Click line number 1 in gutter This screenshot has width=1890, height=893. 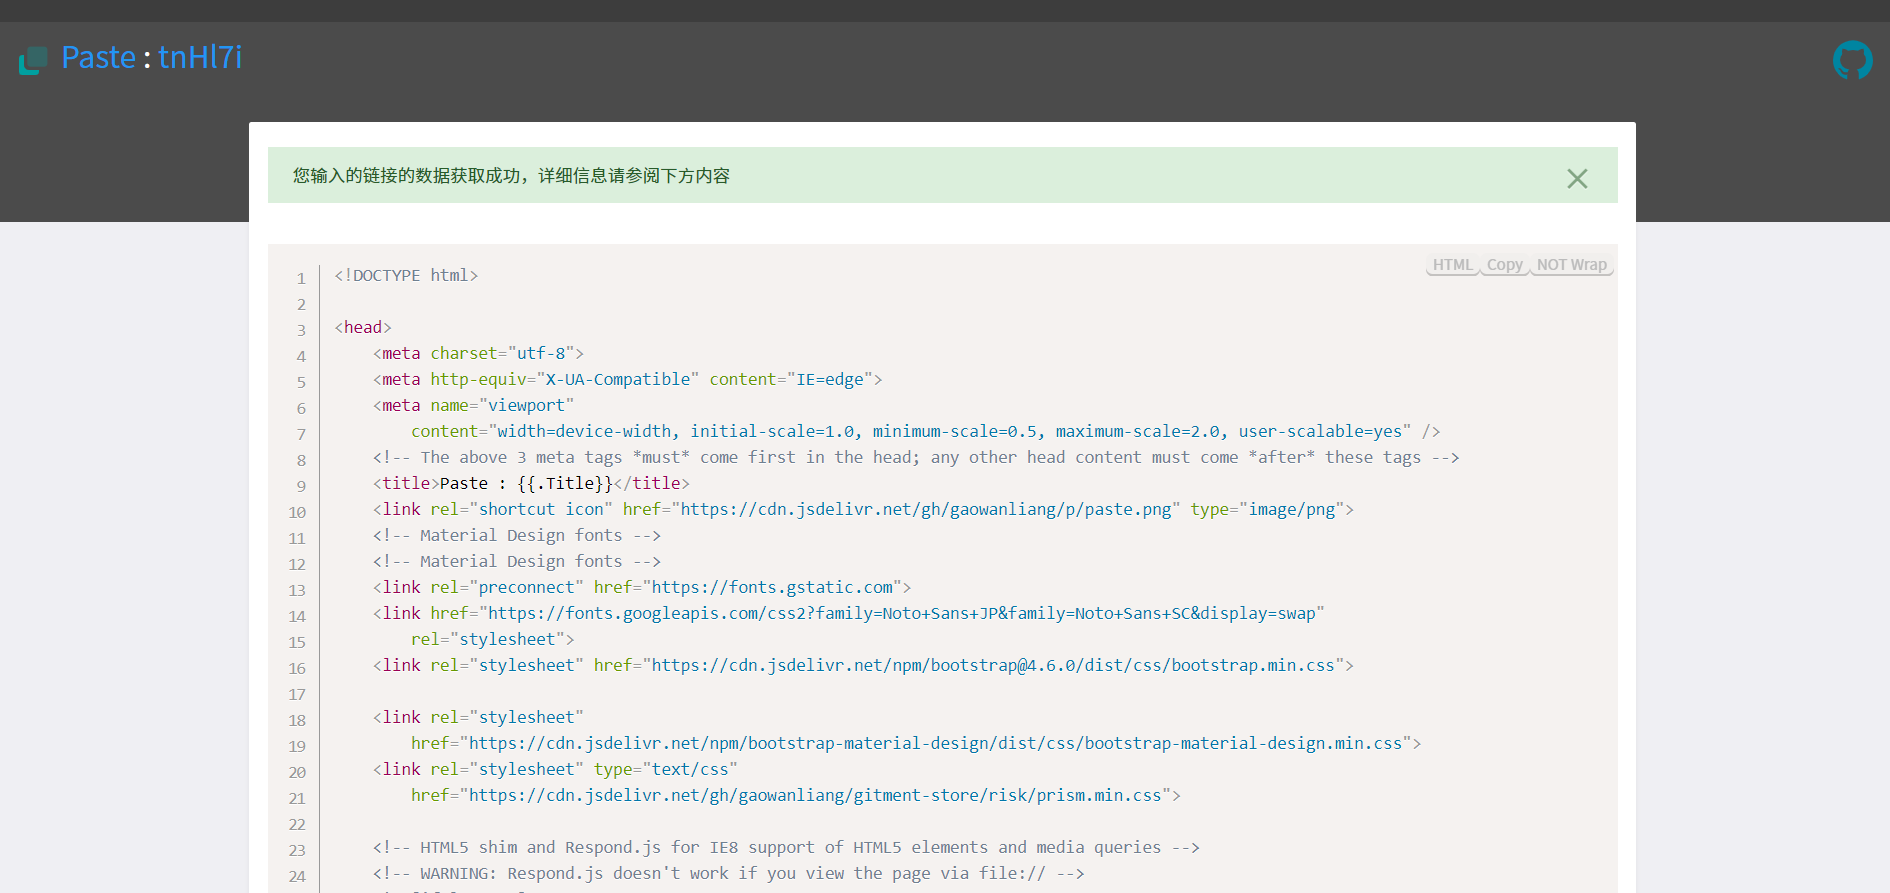coord(300,278)
